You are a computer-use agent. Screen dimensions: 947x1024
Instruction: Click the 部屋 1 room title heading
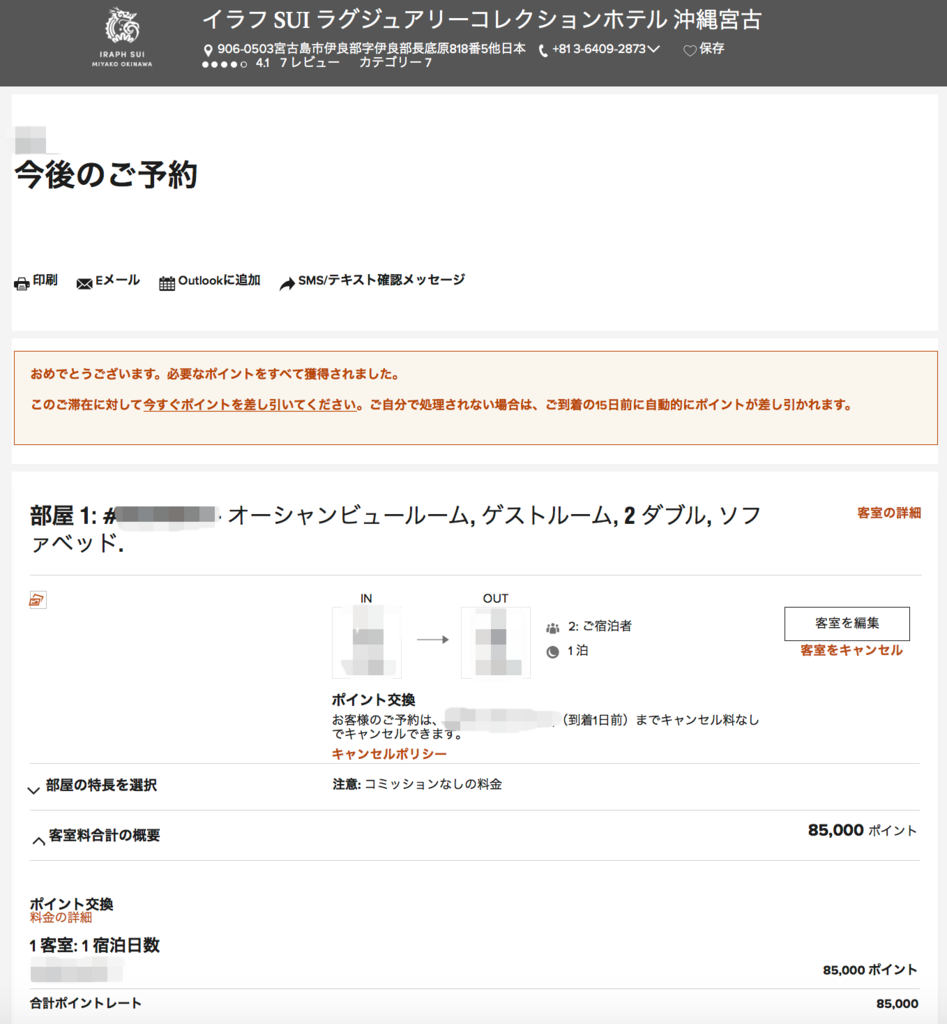click(x=396, y=529)
